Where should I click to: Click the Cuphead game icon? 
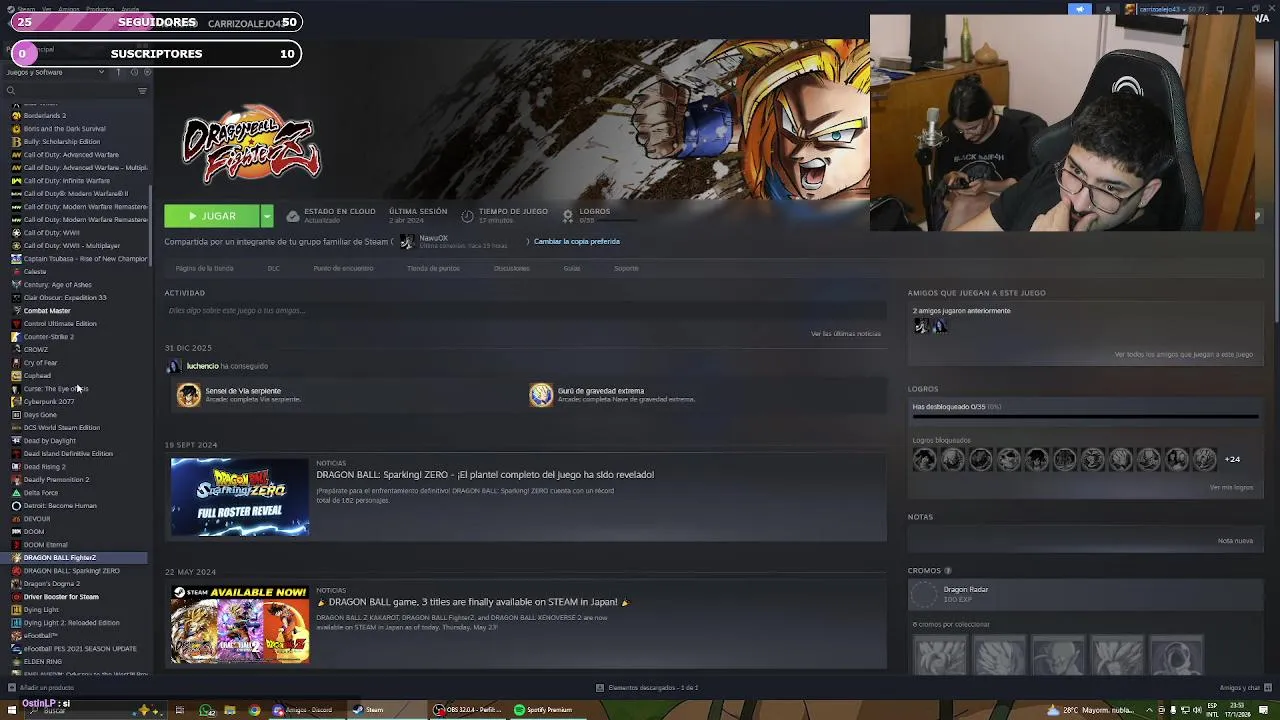pos(16,376)
